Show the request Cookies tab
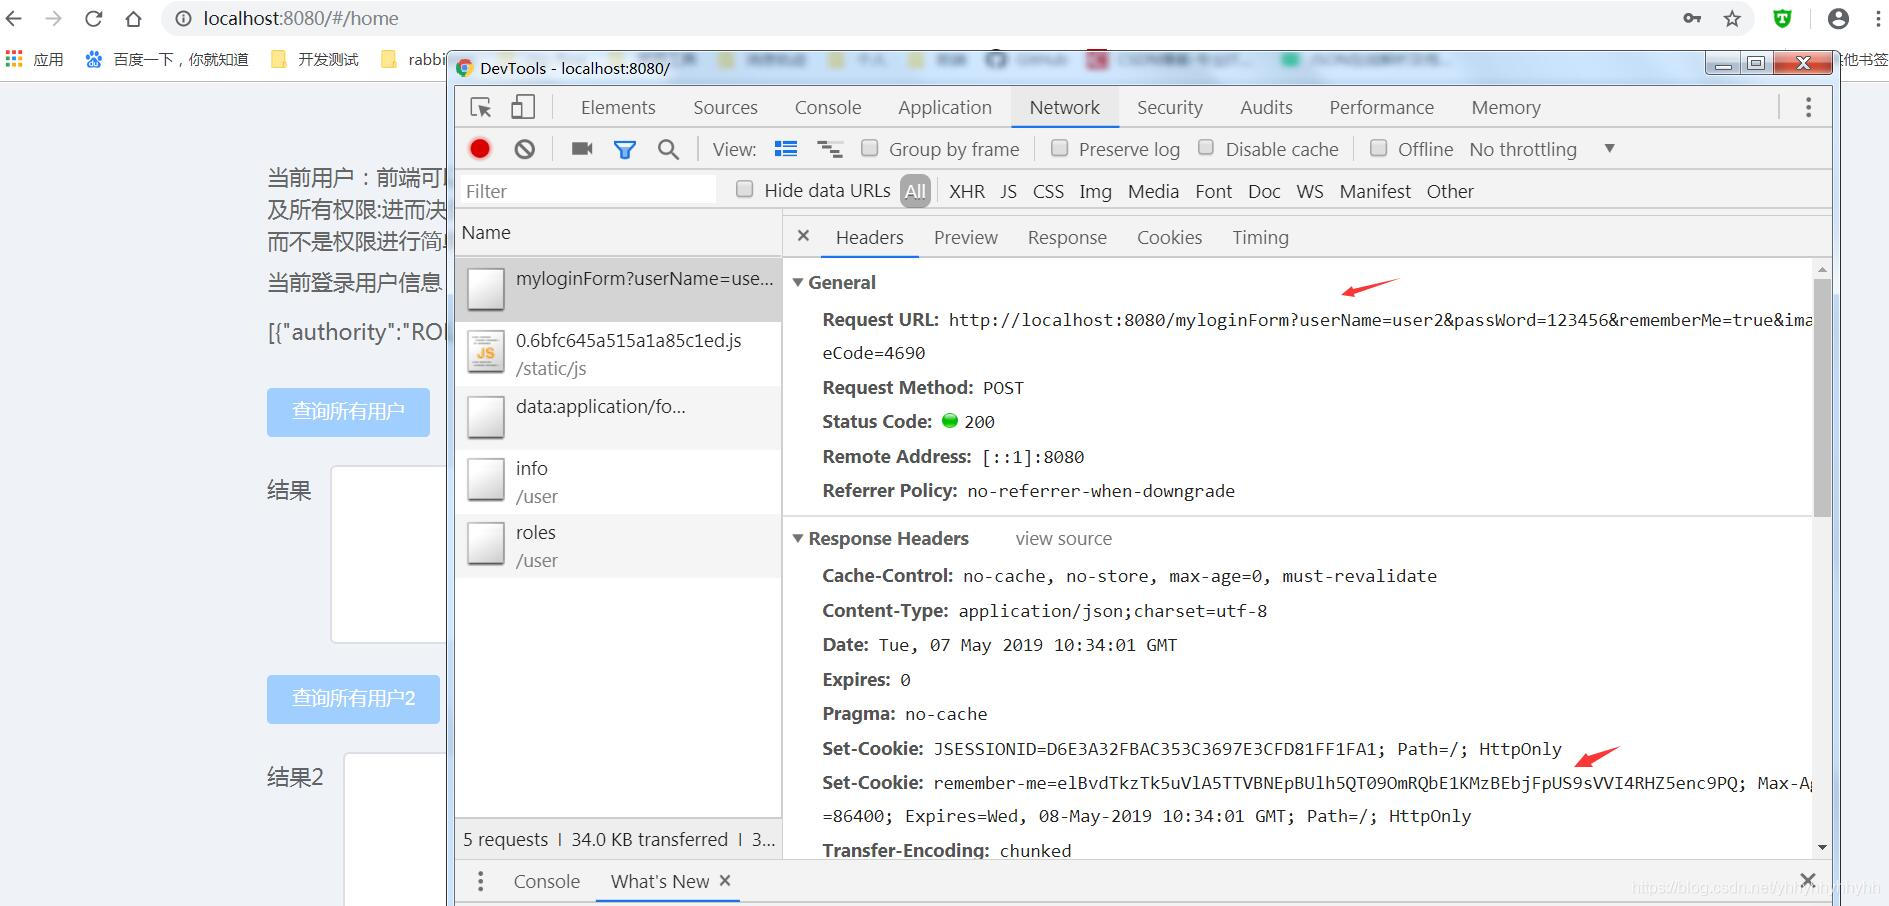This screenshot has width=1889, height=906. 1169,237
